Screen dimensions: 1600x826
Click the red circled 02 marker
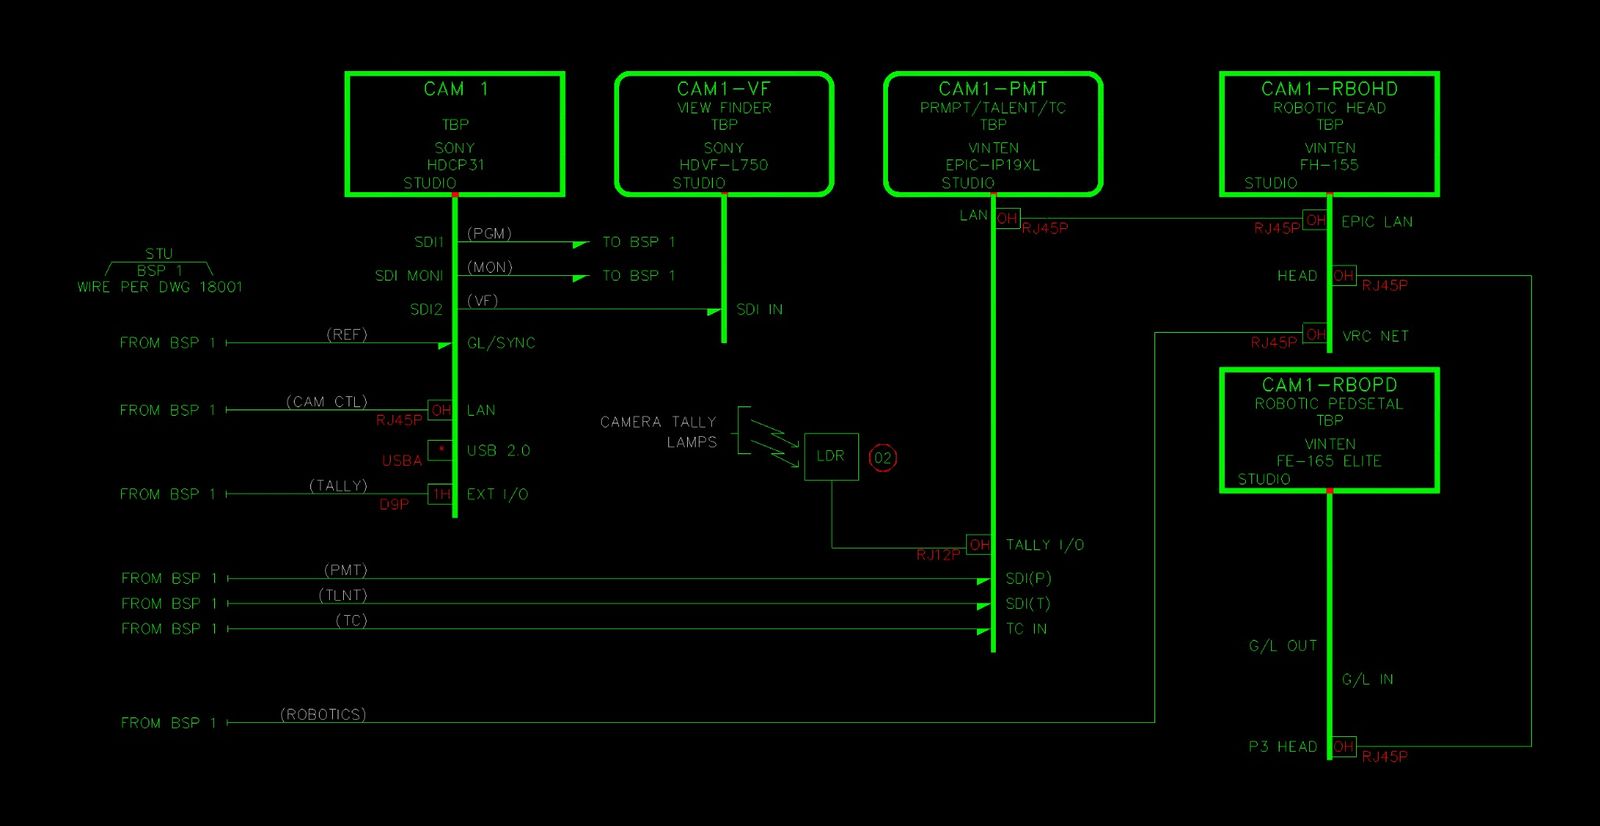click(x=882, y=458)
